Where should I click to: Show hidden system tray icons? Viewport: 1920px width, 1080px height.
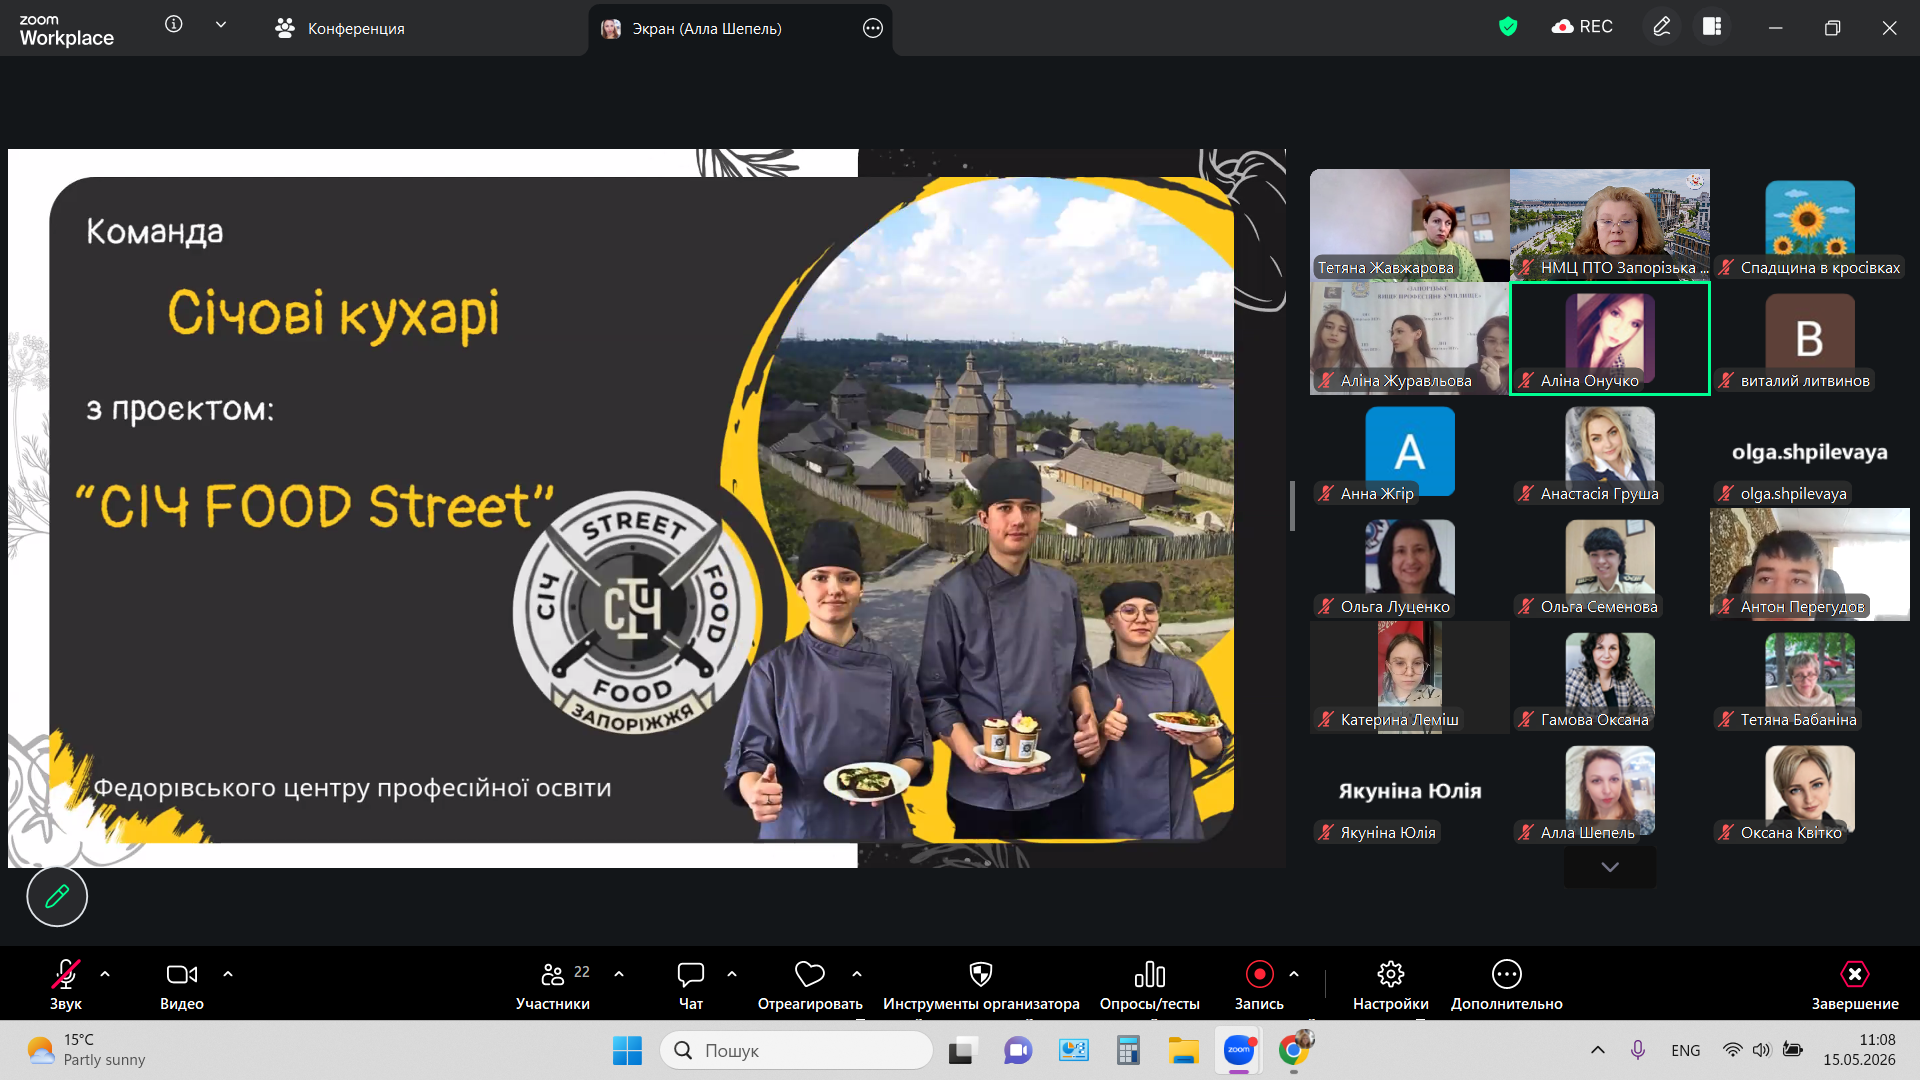pos(1598,1050)
